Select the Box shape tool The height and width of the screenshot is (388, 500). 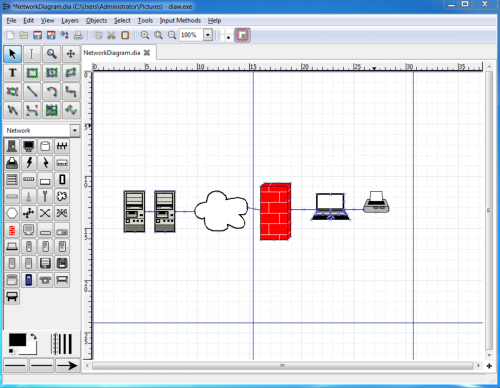tap(32, 73)
